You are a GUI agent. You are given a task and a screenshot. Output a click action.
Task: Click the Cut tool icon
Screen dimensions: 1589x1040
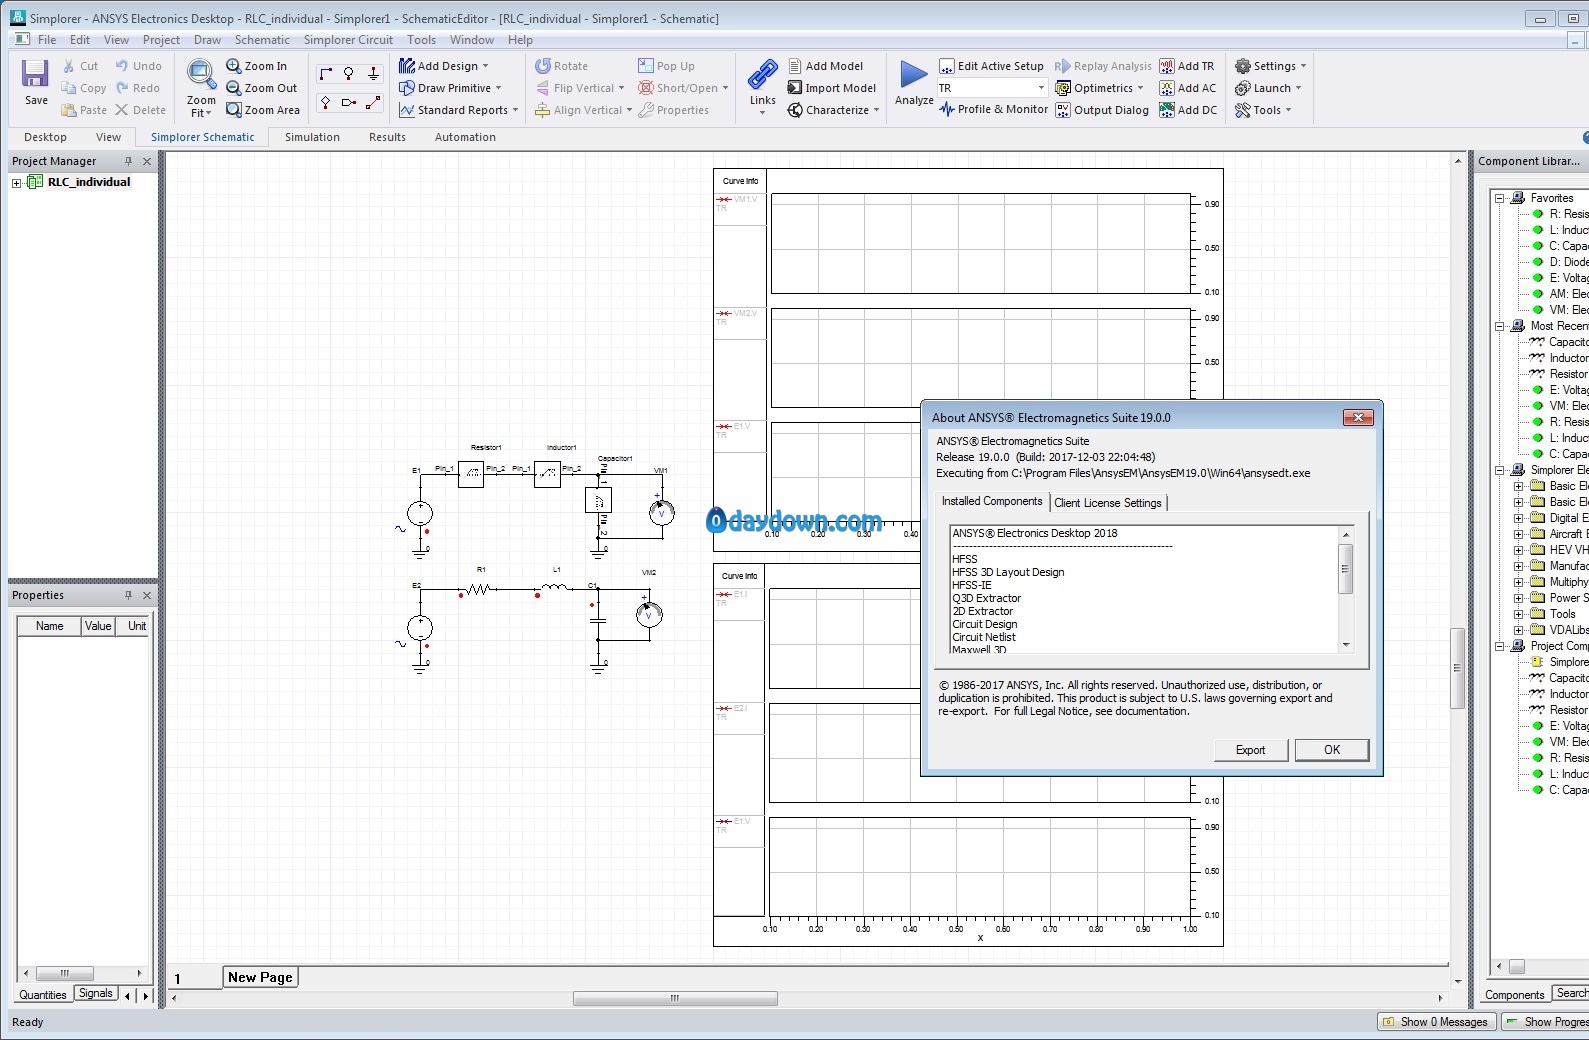click(69, 66)
